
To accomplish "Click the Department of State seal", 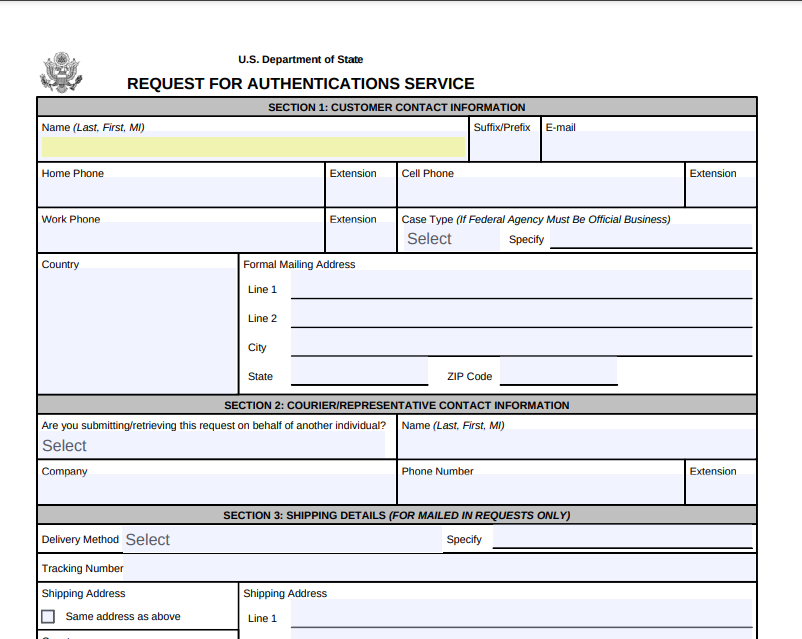I will click(62, 69).
